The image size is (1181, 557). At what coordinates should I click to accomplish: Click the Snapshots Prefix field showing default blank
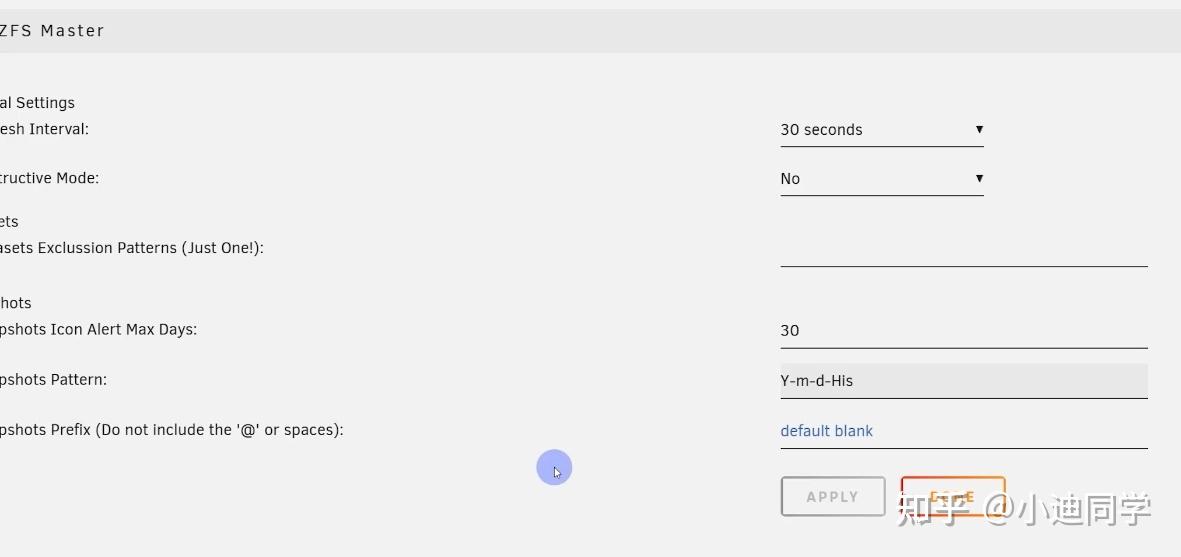click(x=963, y=431)
